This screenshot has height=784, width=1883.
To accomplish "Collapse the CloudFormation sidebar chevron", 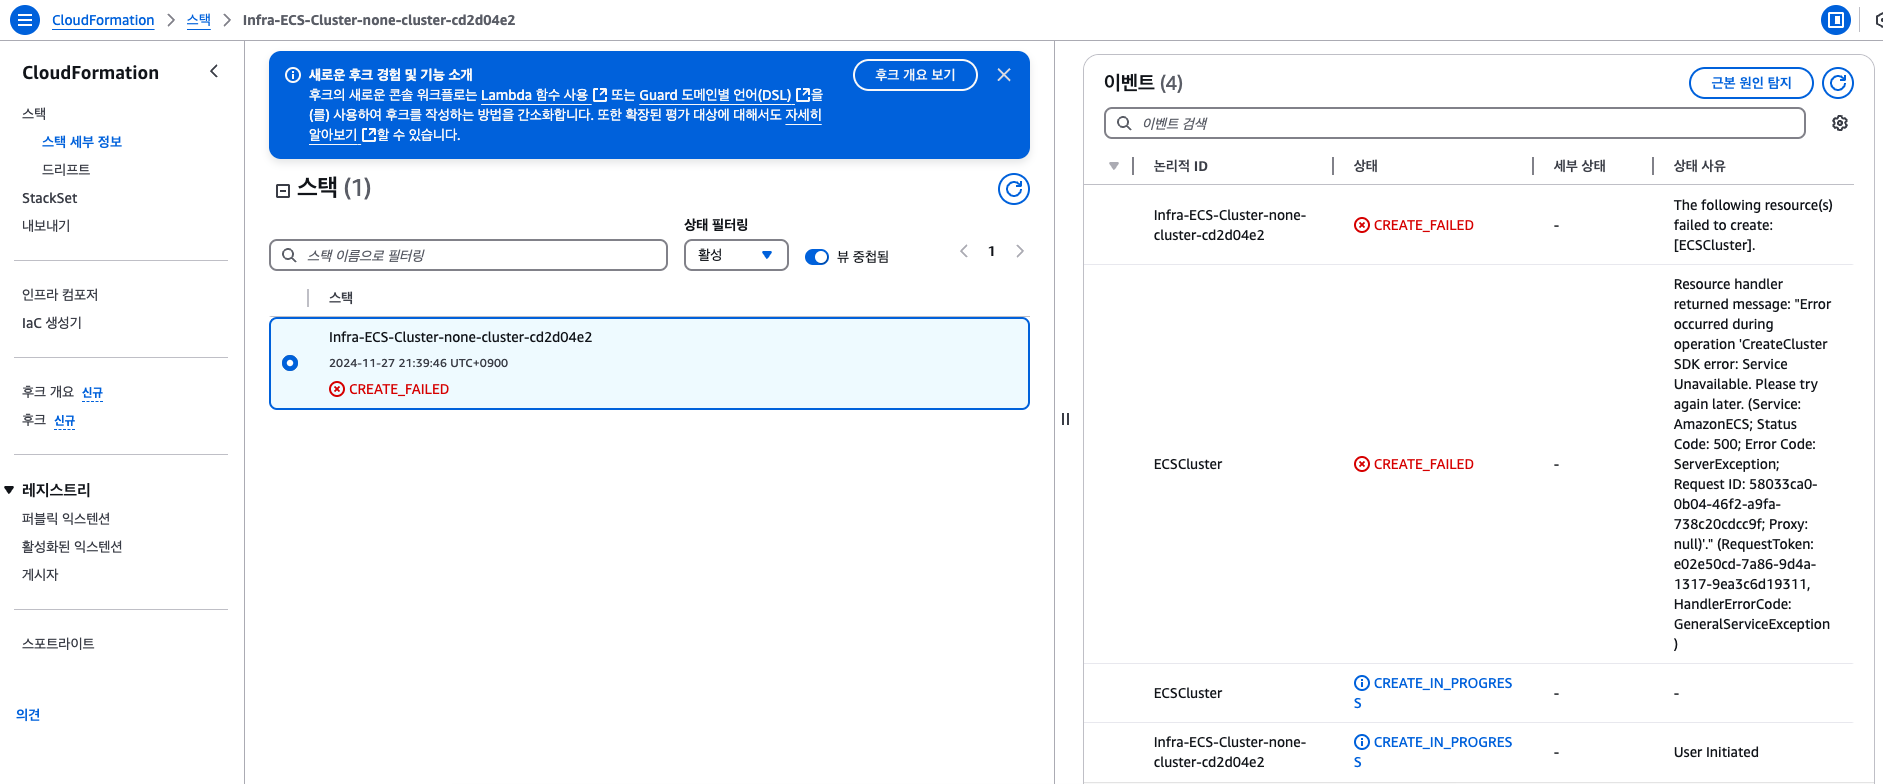I will pyautogui.click(x=214, y=71).
